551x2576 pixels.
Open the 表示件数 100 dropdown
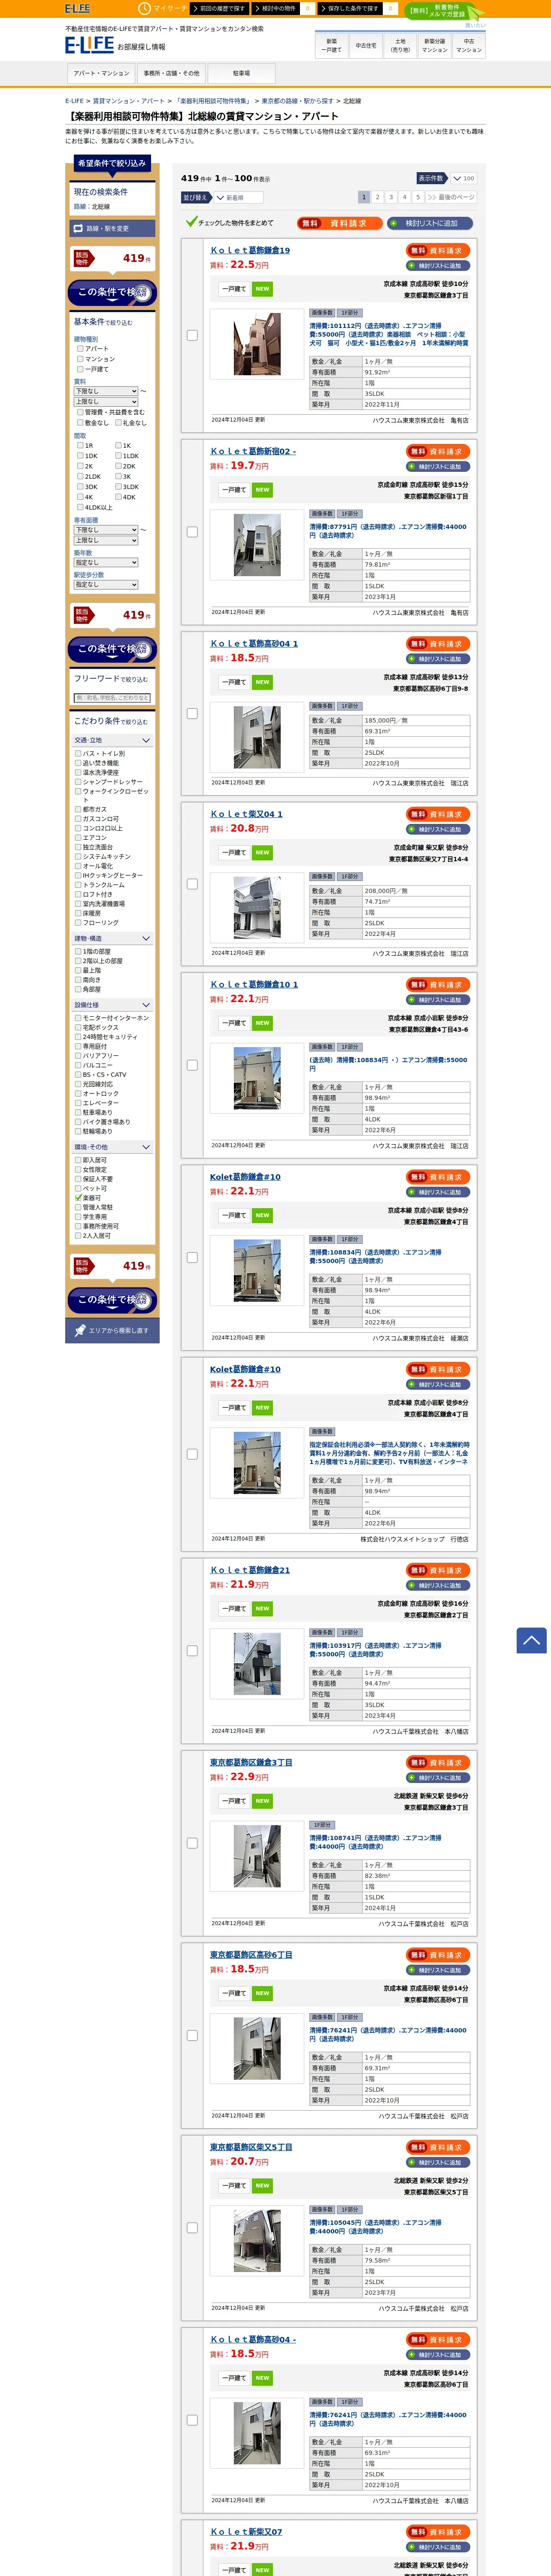[463, 179]
